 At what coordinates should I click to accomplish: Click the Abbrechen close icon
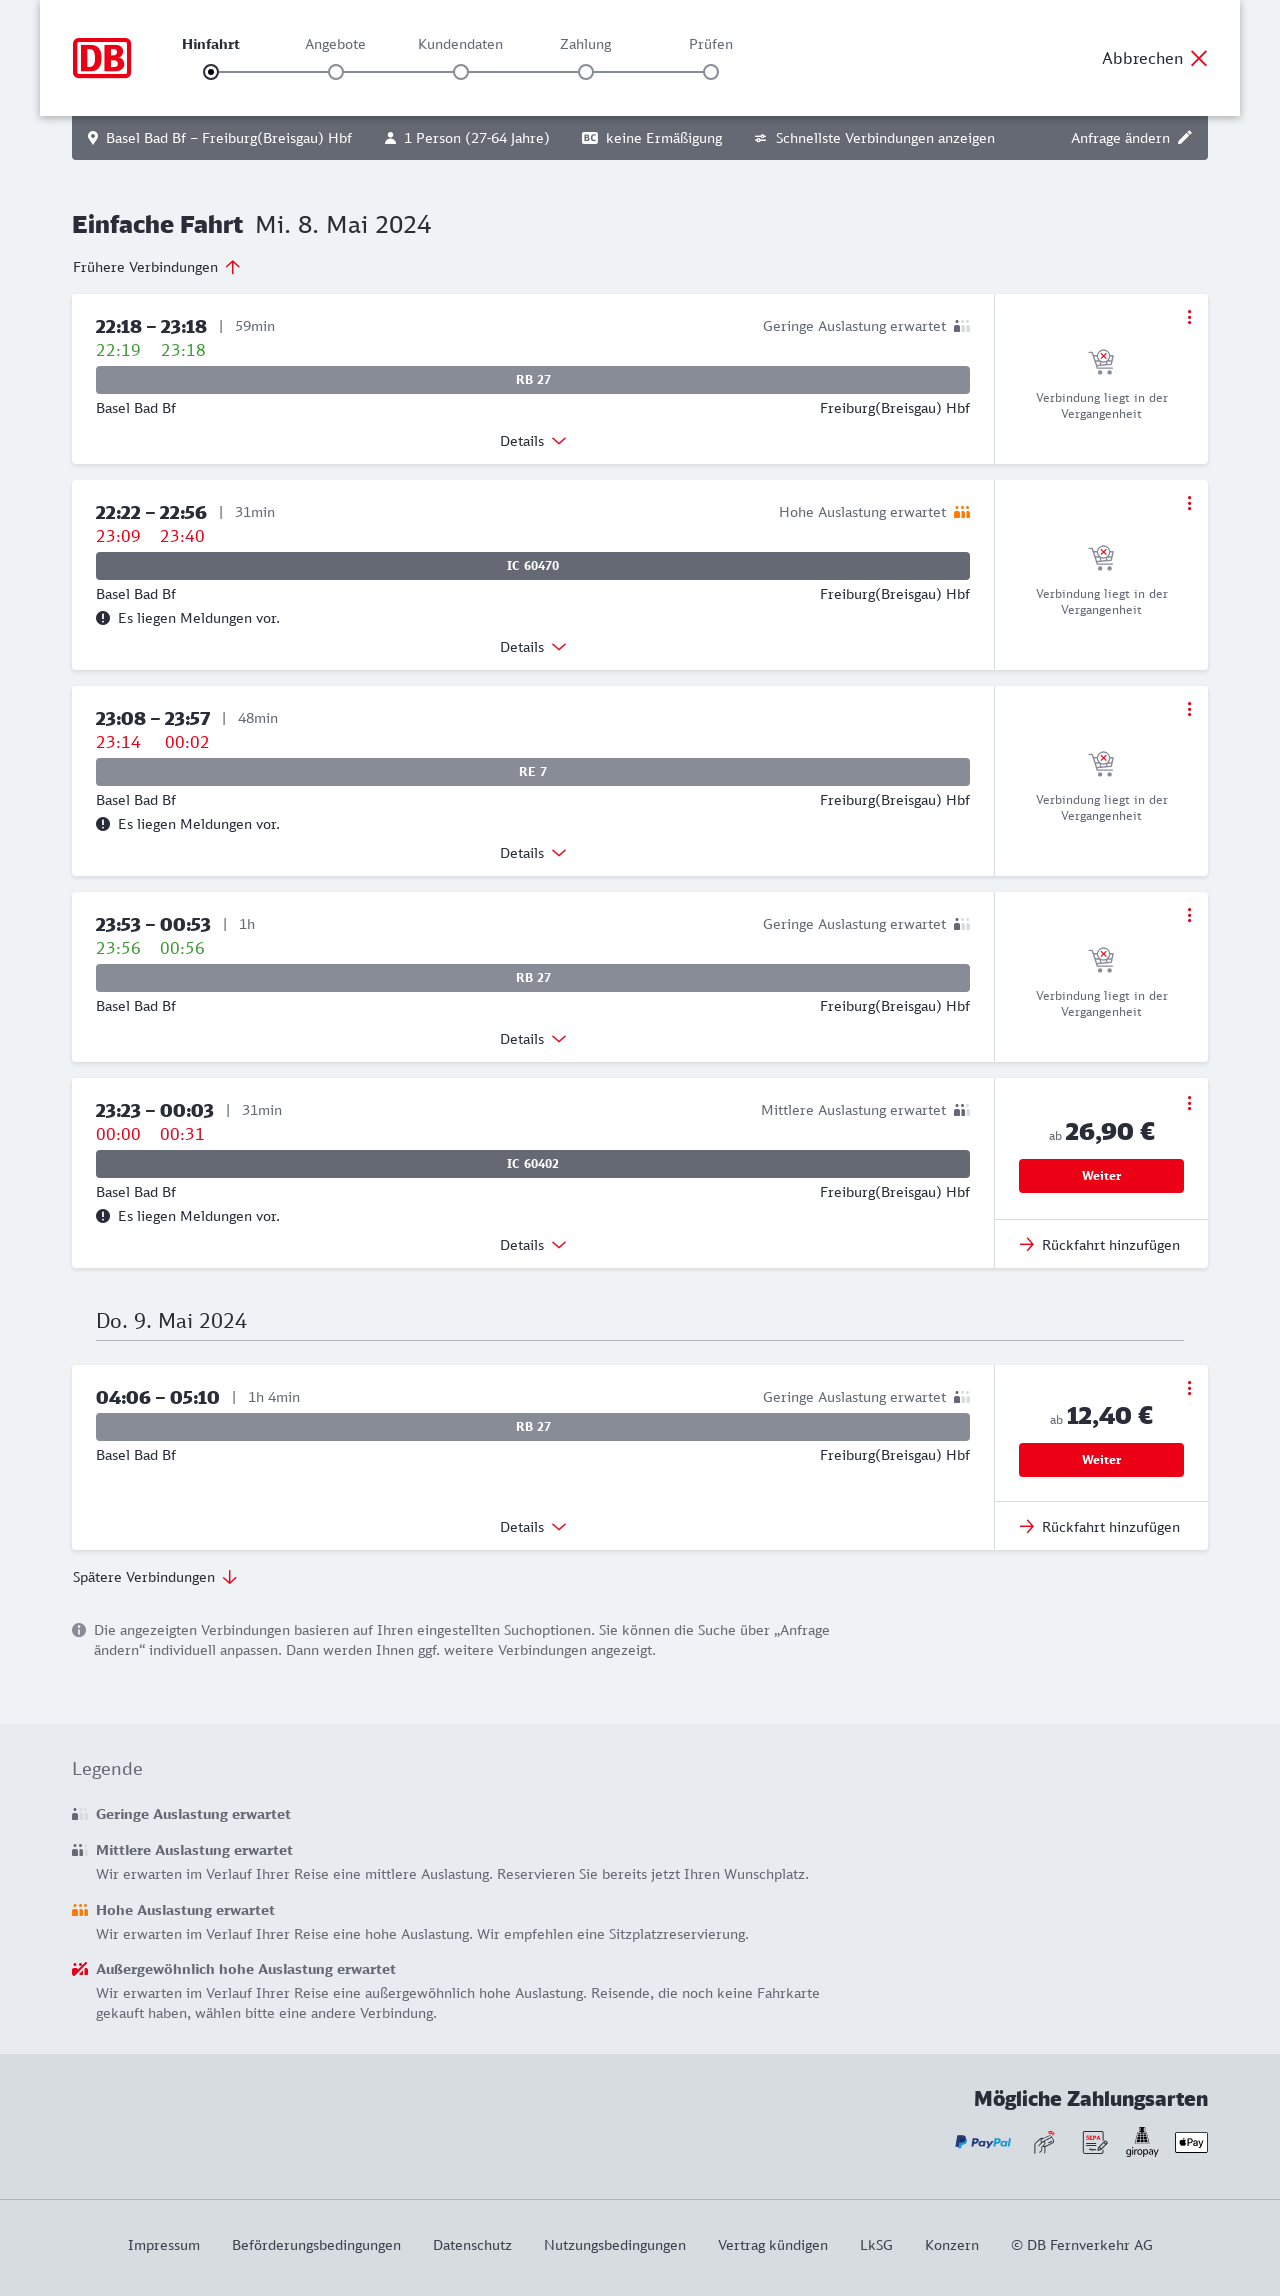[1199, 58]
